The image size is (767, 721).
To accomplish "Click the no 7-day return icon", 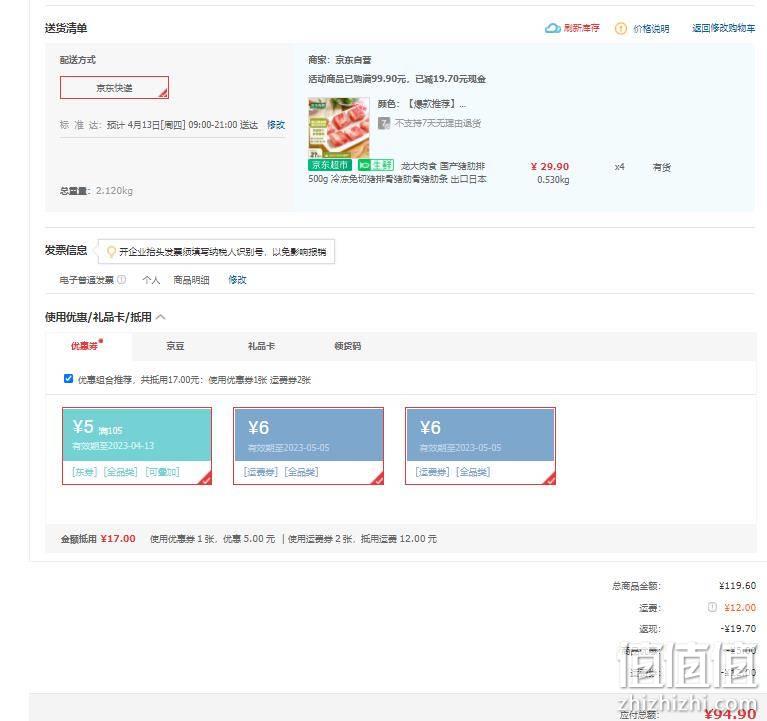I will [384, 123].
